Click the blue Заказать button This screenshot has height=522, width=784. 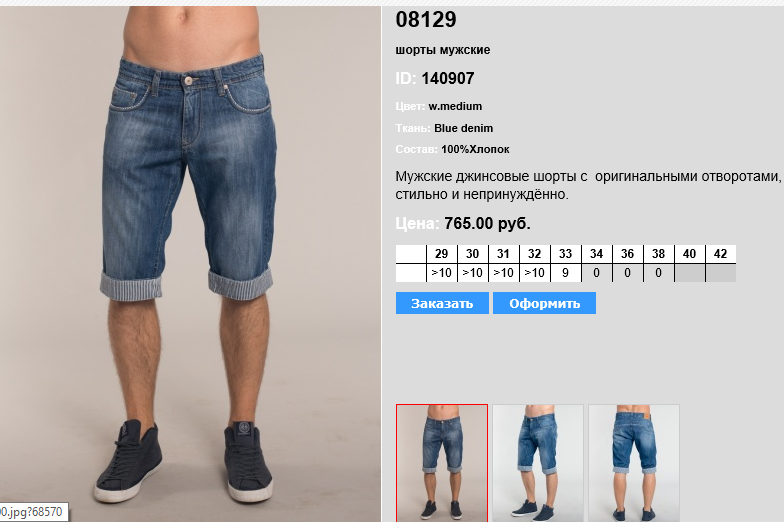click(x=442, y=303)
